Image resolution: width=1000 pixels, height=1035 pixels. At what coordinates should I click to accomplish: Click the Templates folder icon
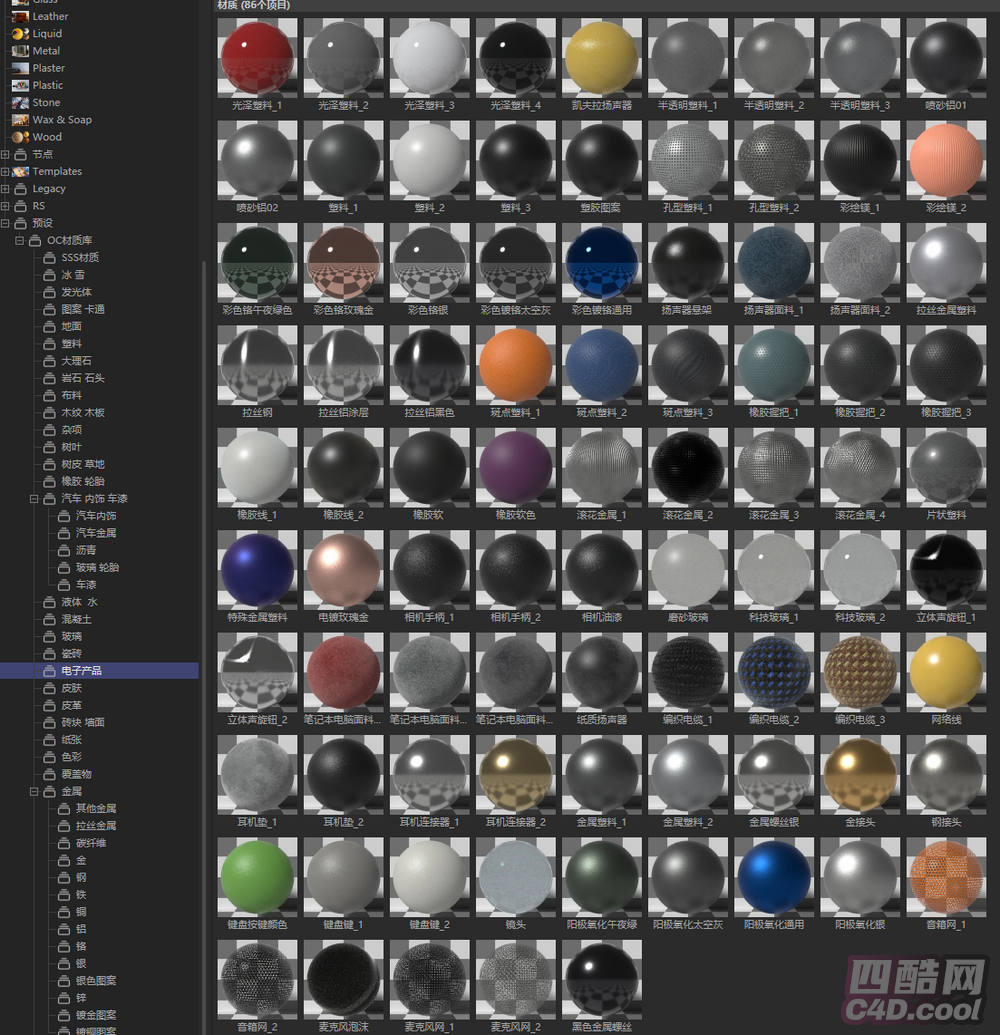pos(20,171)
